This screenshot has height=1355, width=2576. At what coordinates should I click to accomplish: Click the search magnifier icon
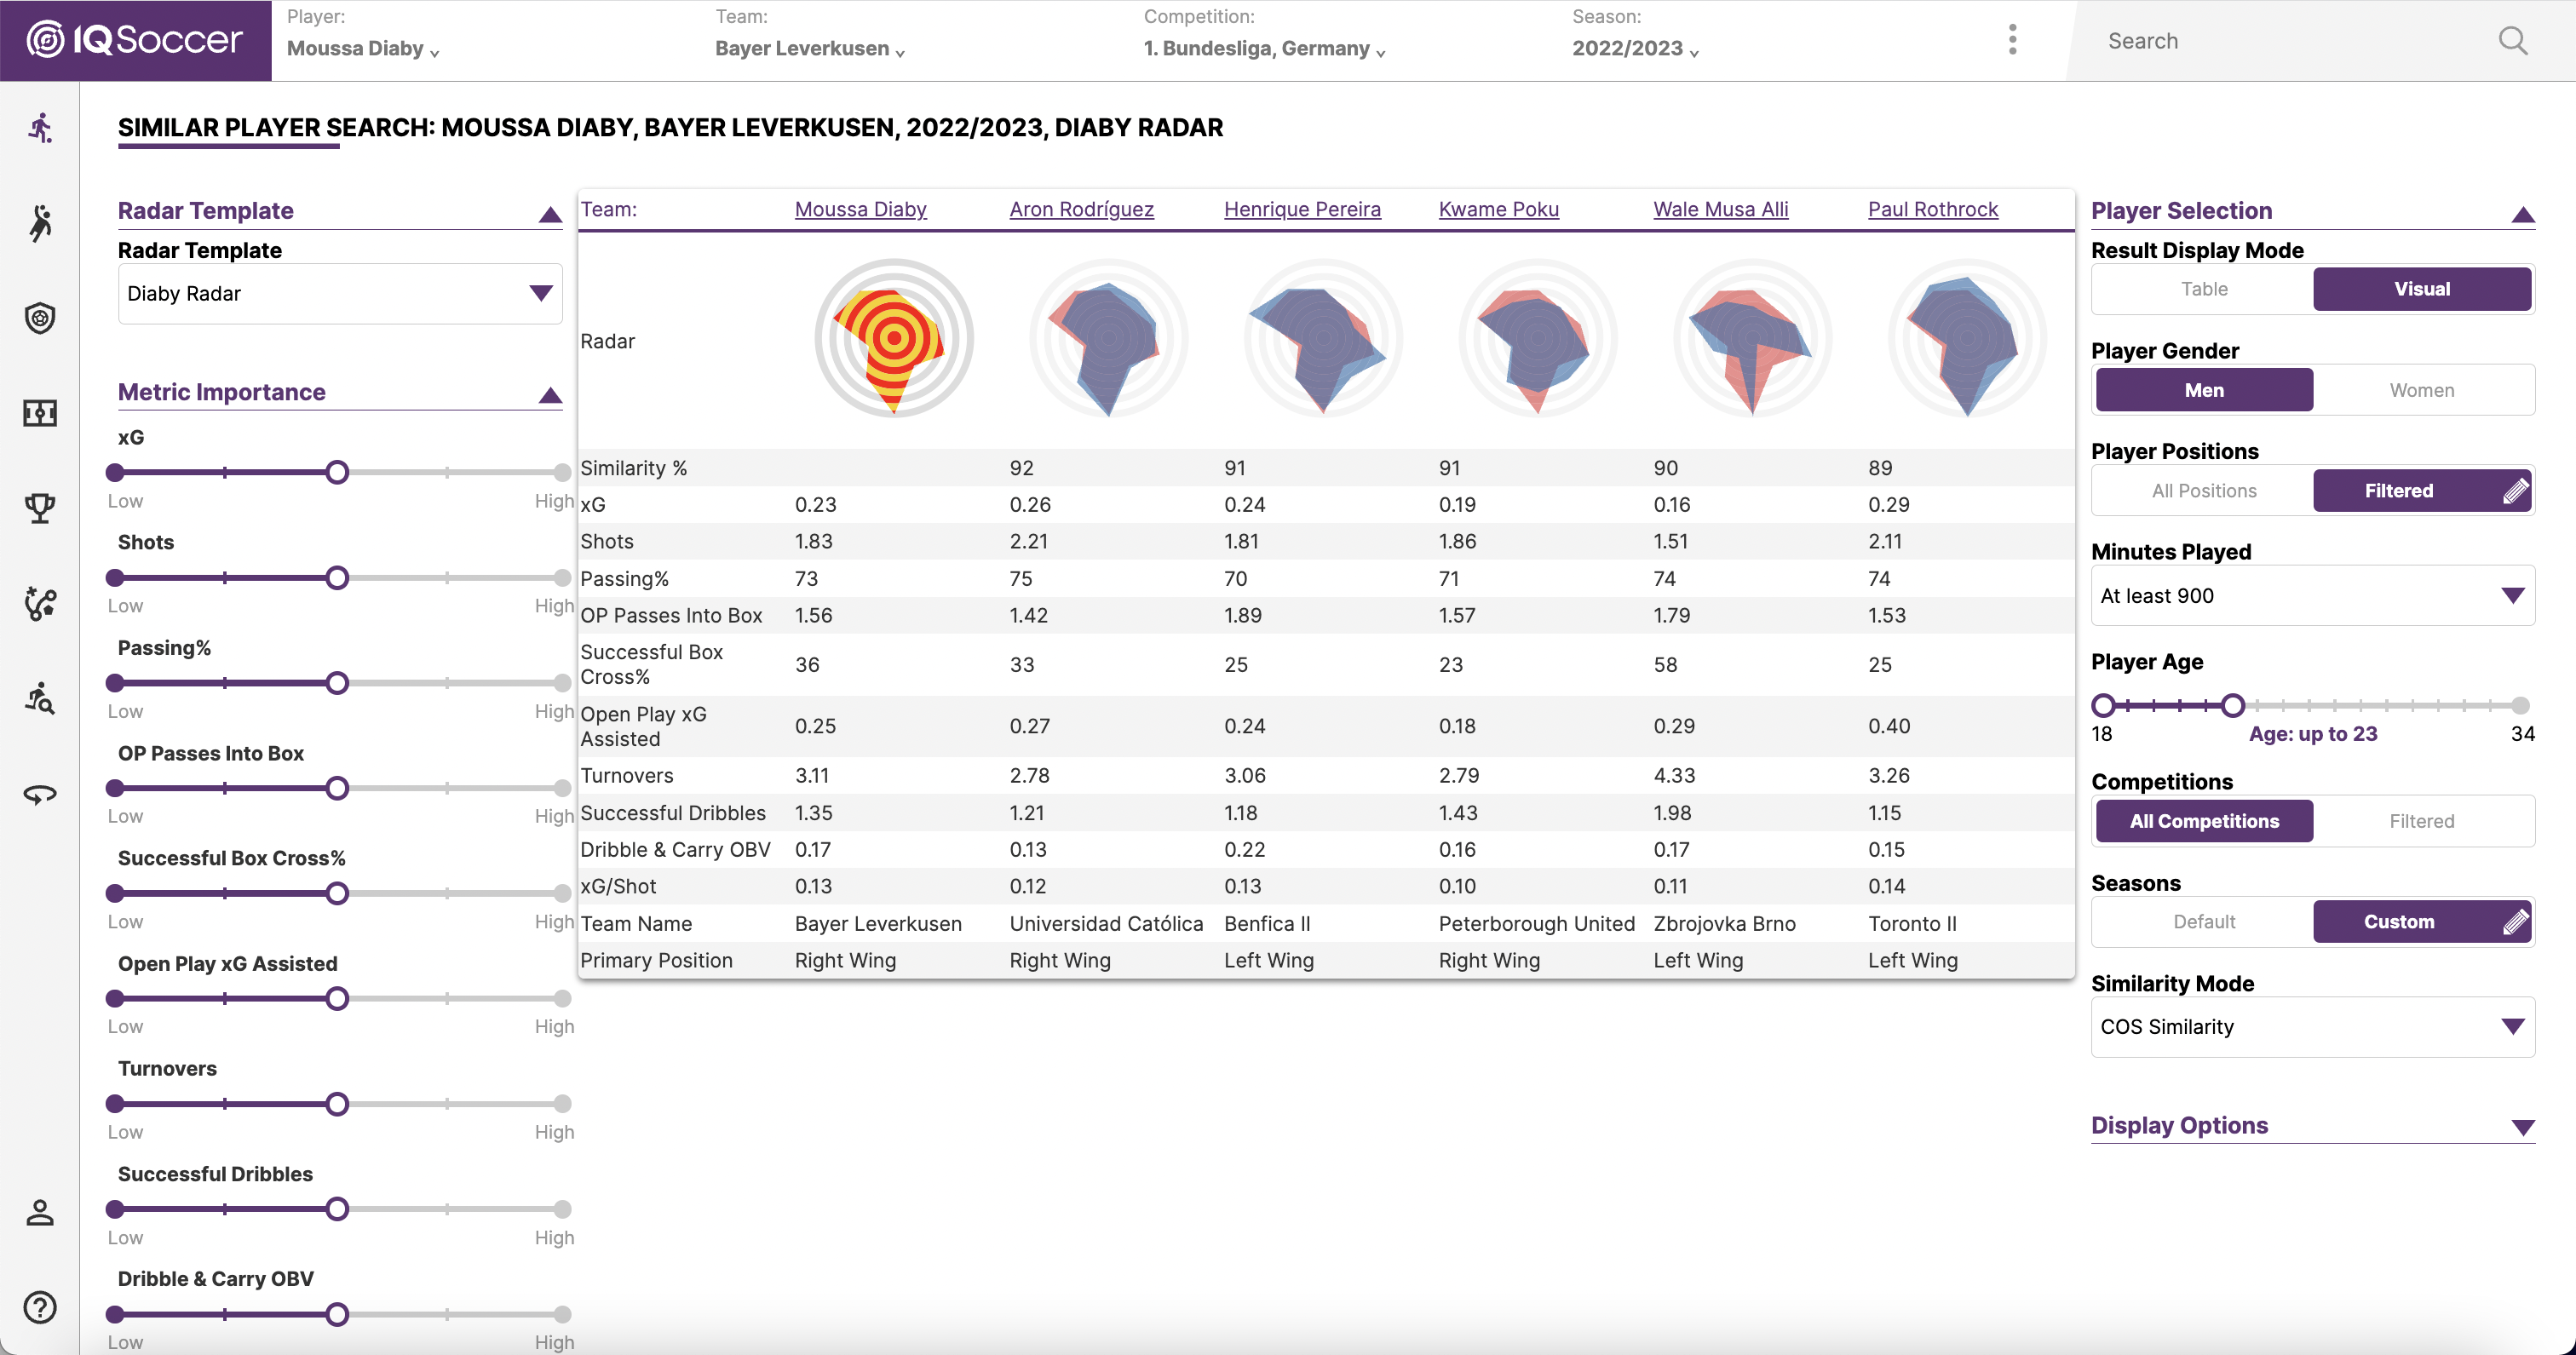(2512, 40)
